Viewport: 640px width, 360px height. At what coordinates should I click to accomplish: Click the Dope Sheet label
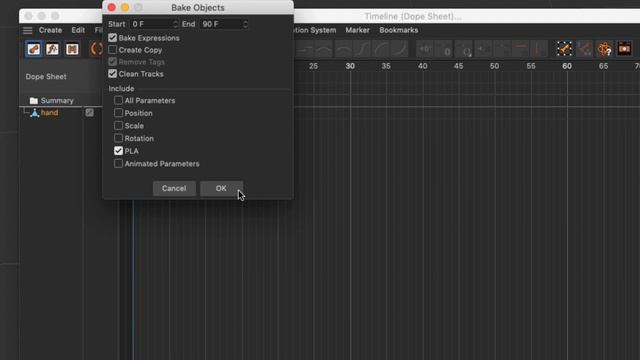(x=46, y=77)
